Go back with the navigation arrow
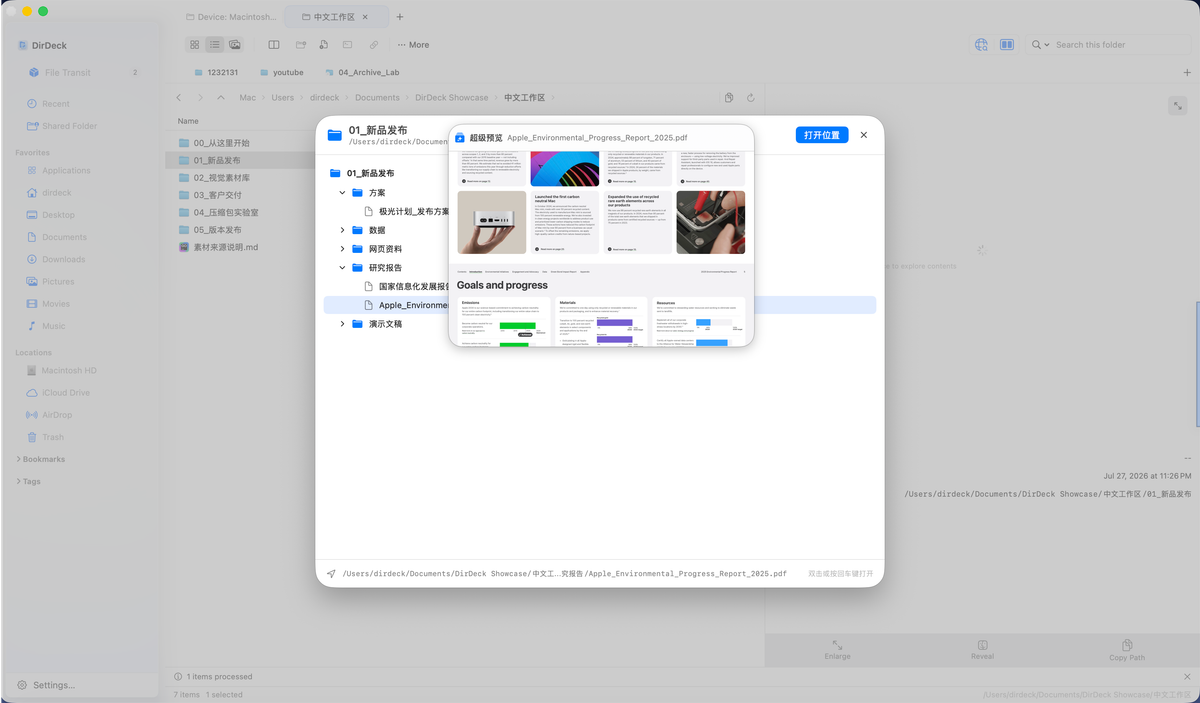Image resolution: width=1200 pixels, height=703 pixels. (179, 98)
